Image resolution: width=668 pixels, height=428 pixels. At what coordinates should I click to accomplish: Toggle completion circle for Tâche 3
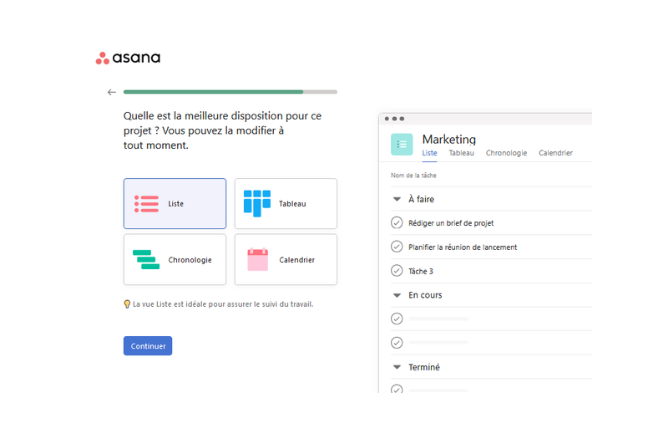pyautogui.click(x=397, y=271)
